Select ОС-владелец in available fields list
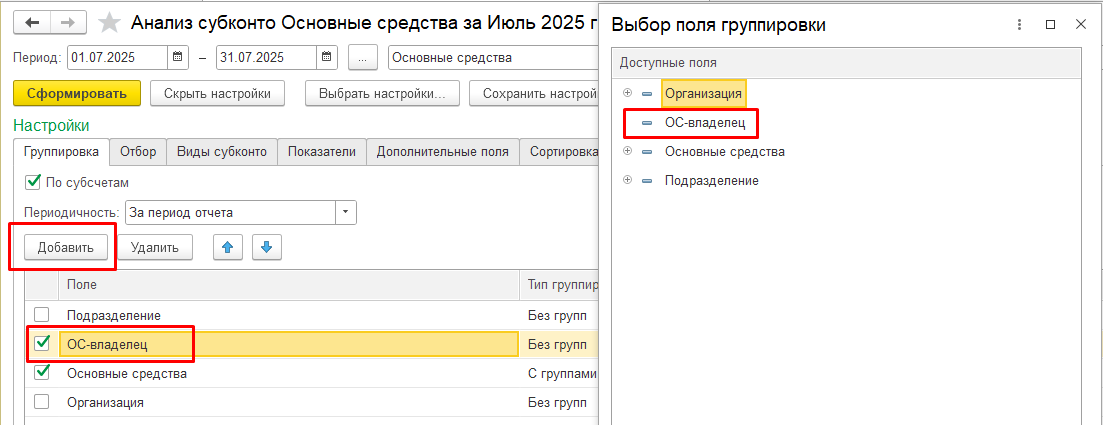This screenshot has height=425, width=1103. point(705,122)
